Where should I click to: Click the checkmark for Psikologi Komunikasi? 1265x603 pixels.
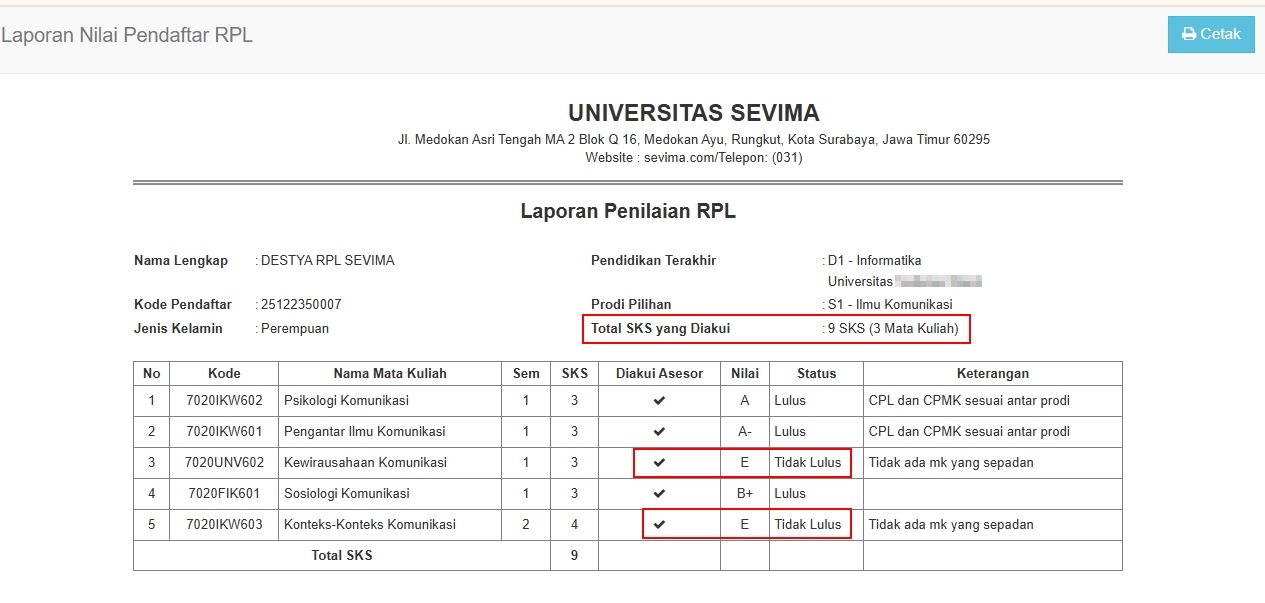click(x=659, y=401)
